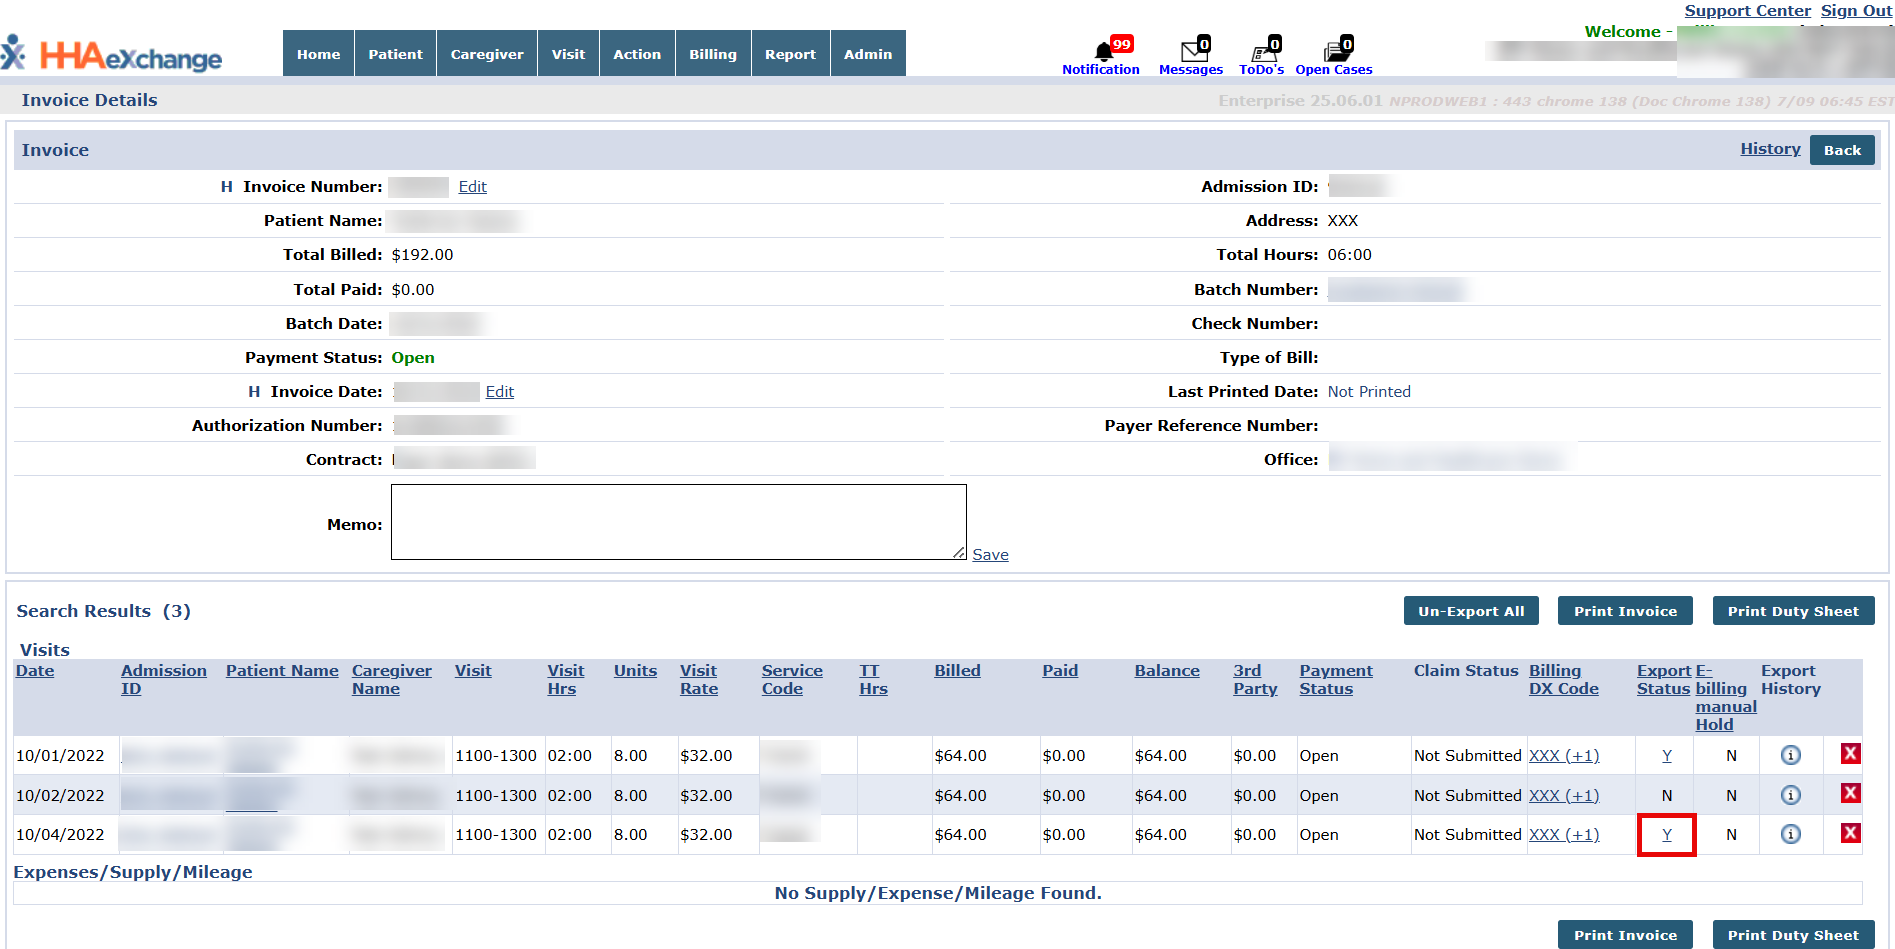
Task: Save the memo text
Action: (990, 555)
